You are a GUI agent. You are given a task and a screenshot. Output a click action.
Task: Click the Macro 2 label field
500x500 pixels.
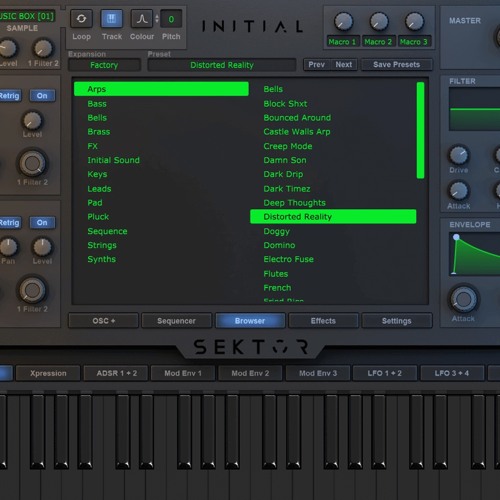378,42
